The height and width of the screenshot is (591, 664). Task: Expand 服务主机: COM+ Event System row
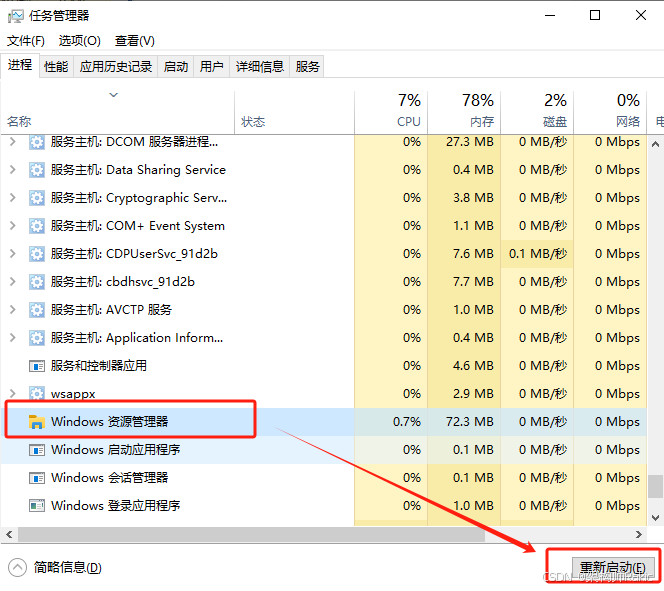pos(13,226)
